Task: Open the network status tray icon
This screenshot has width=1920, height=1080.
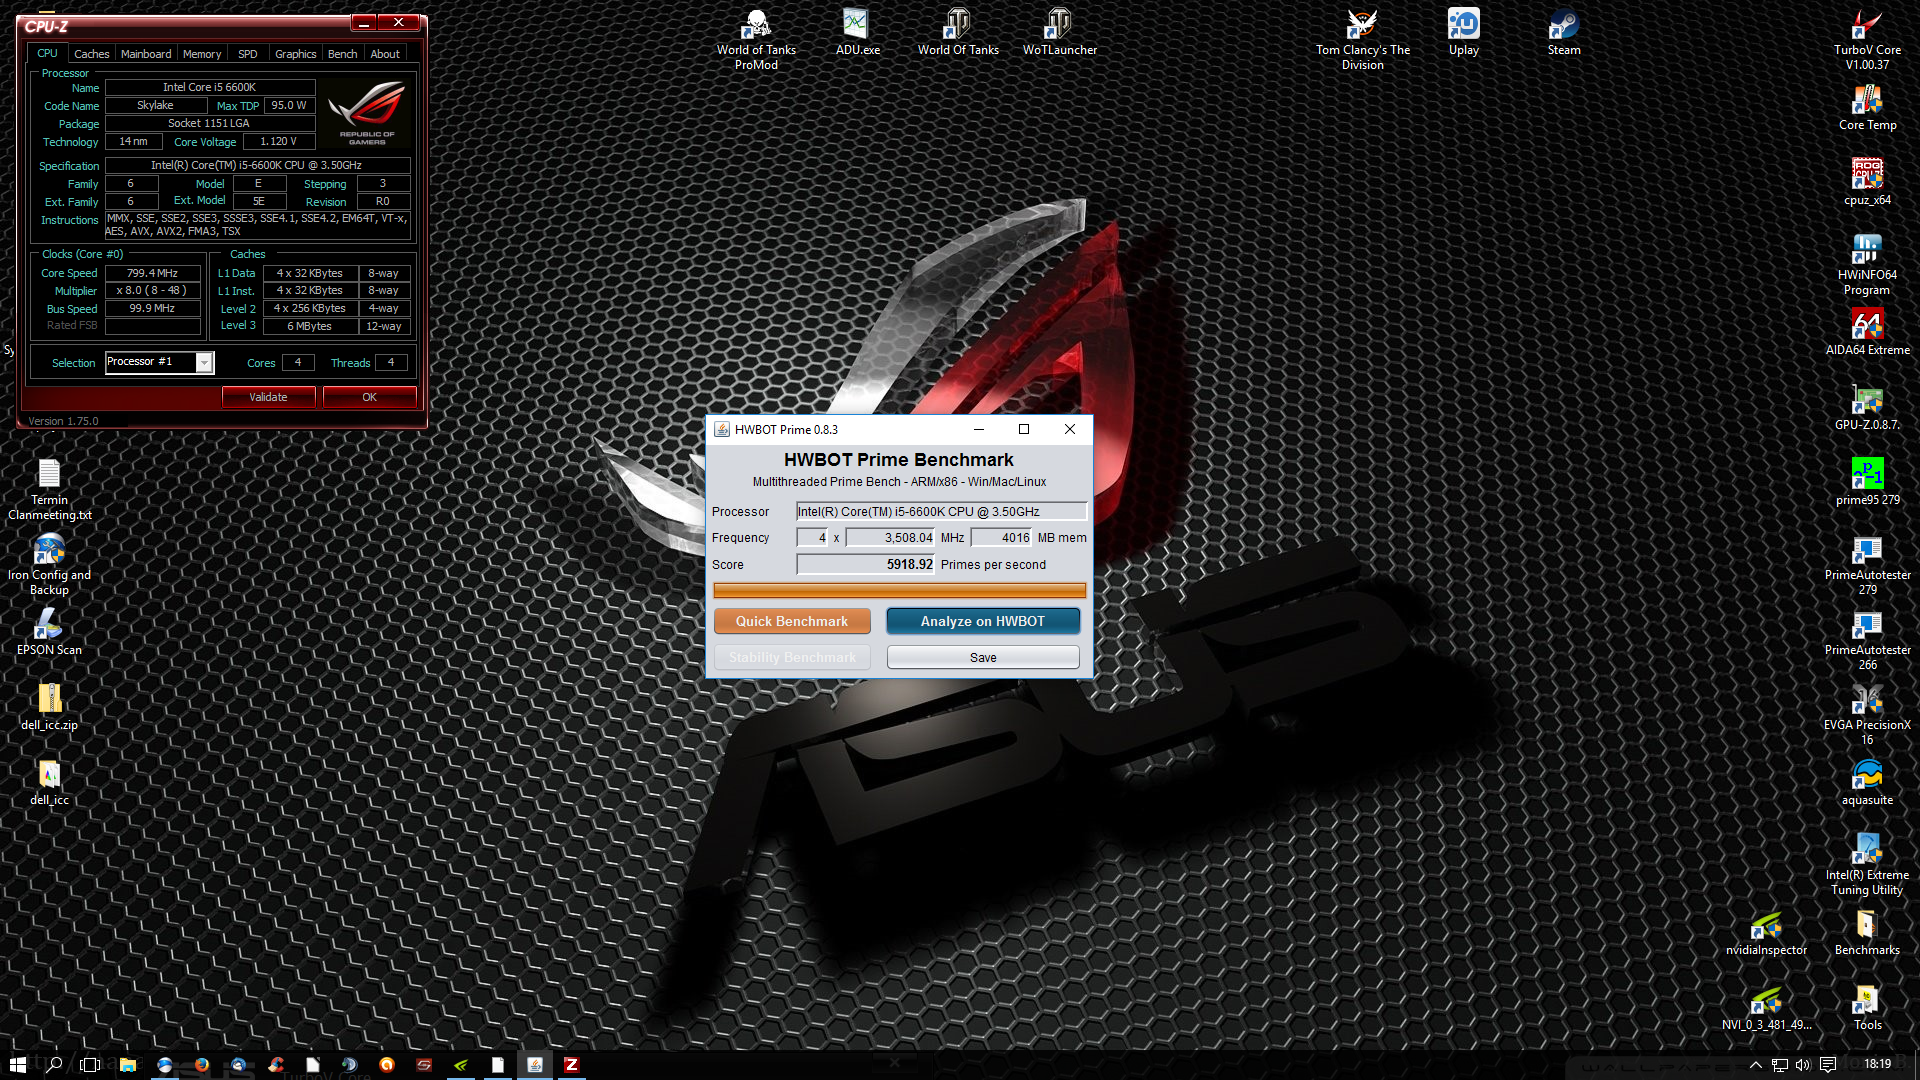Action: (1779, 1065)
